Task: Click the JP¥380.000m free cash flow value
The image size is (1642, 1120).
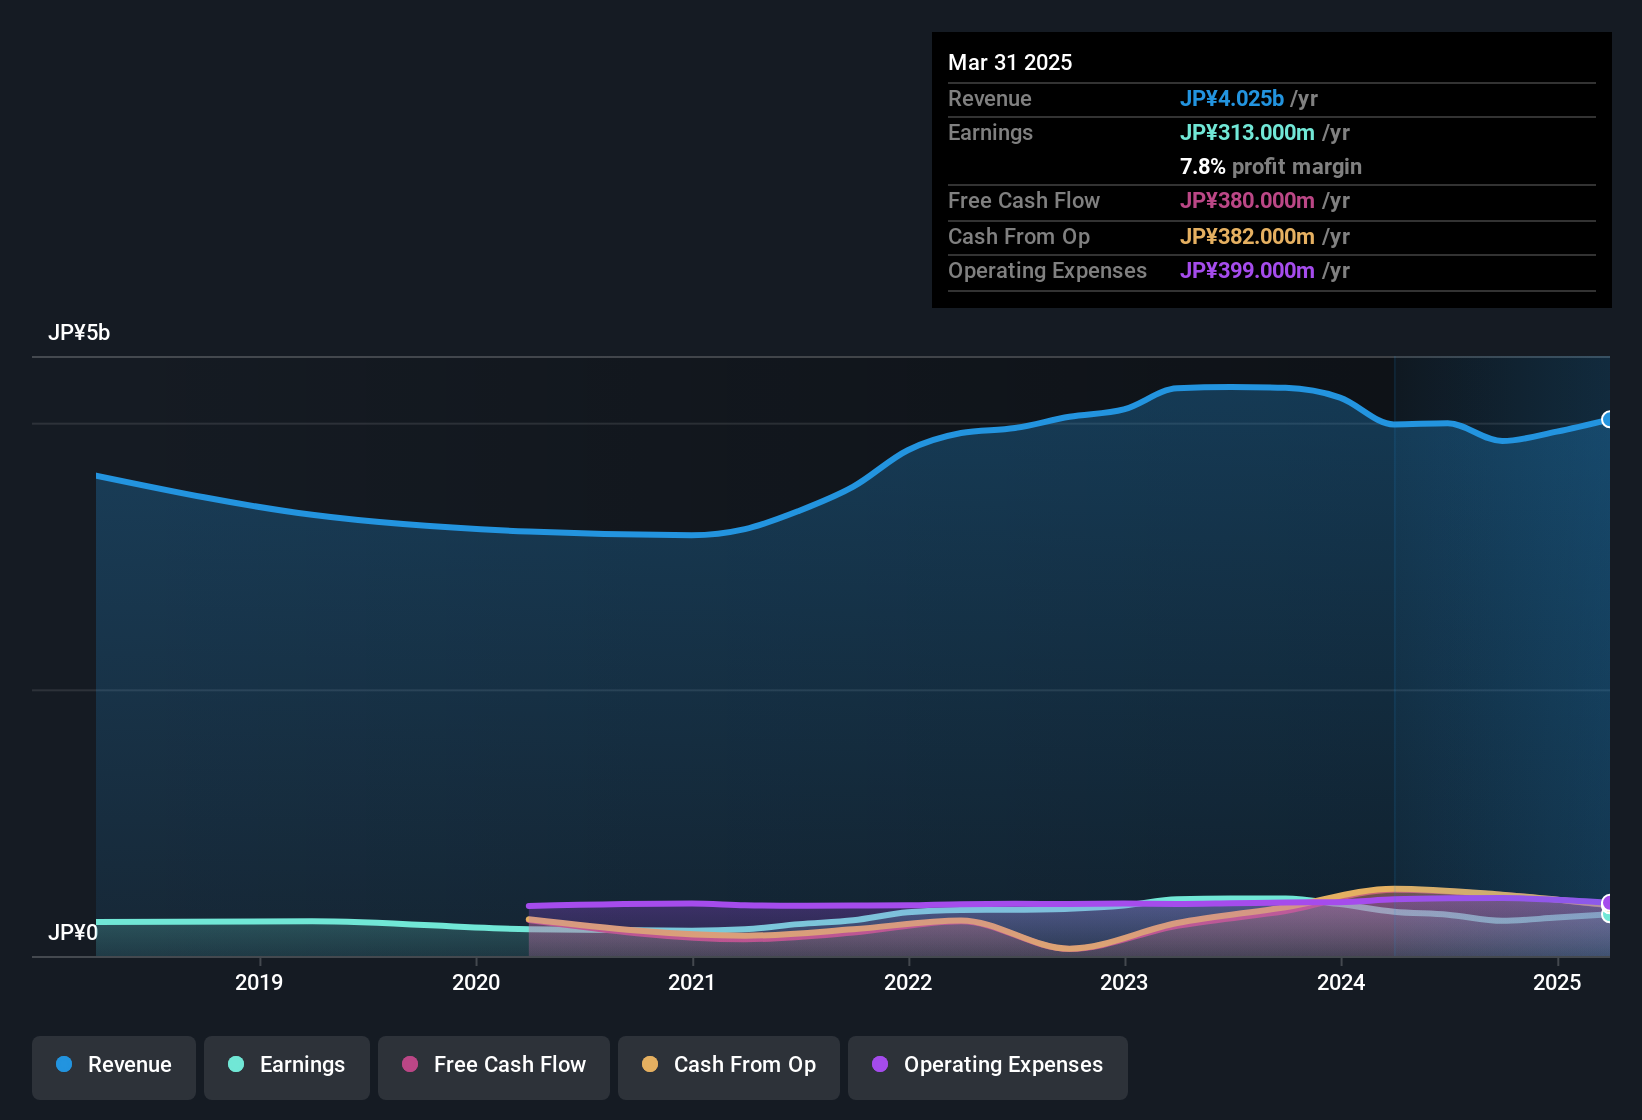Action: click(1247, 200)
